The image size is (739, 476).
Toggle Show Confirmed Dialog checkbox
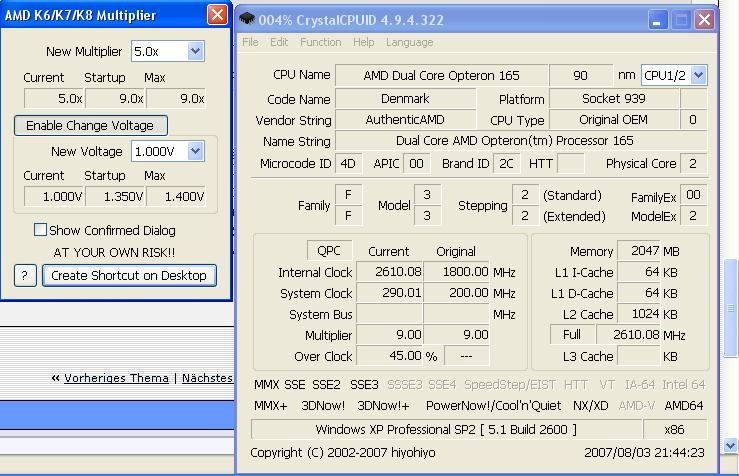pyautogui.click(x=41, y=230)
